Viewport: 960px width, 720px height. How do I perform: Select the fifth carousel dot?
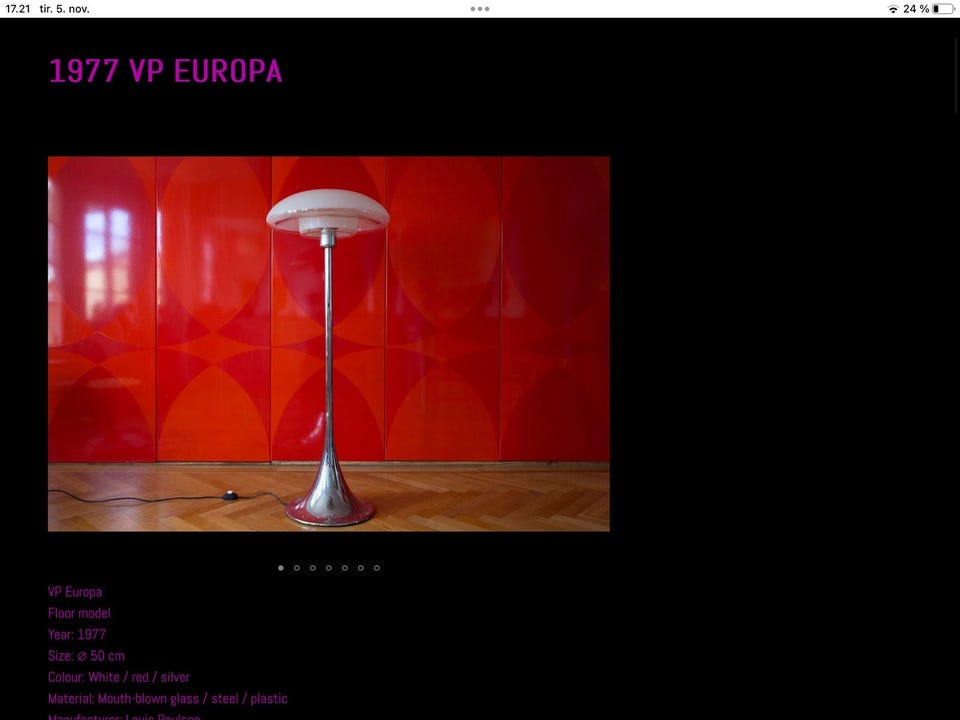pyautogui.click(x=345, y=568)
